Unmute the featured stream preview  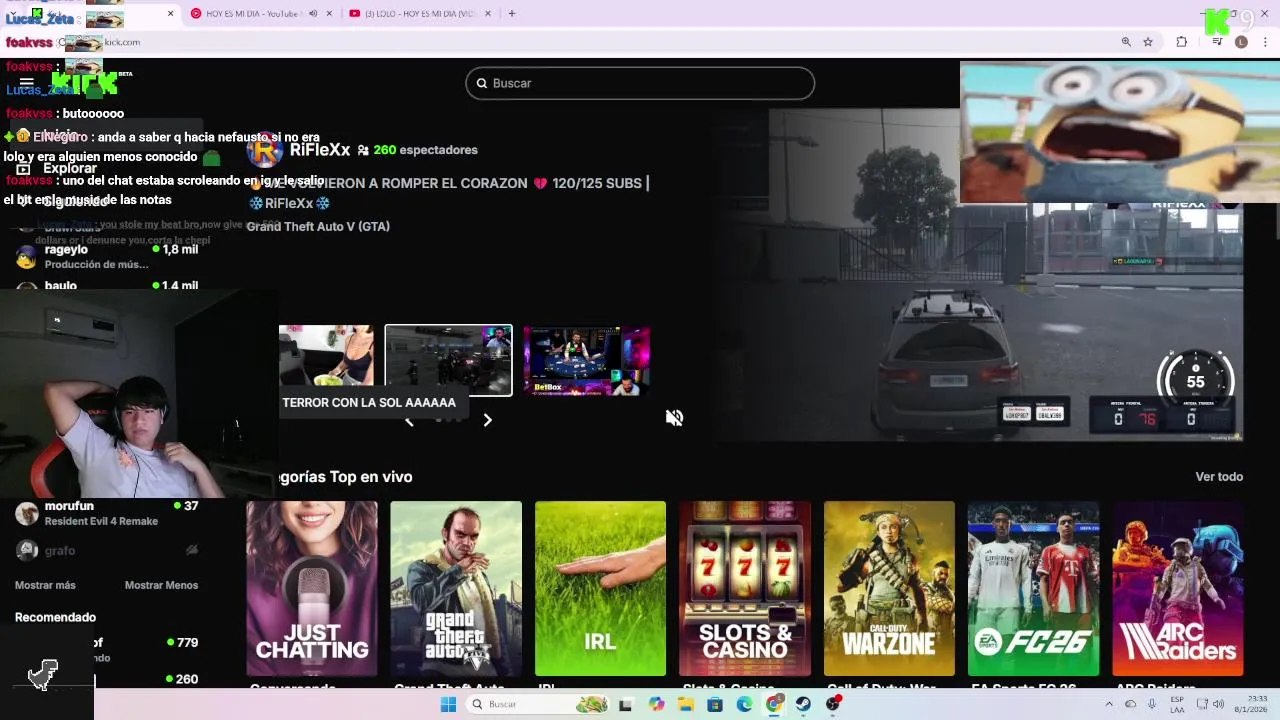(x=674, y=418)
